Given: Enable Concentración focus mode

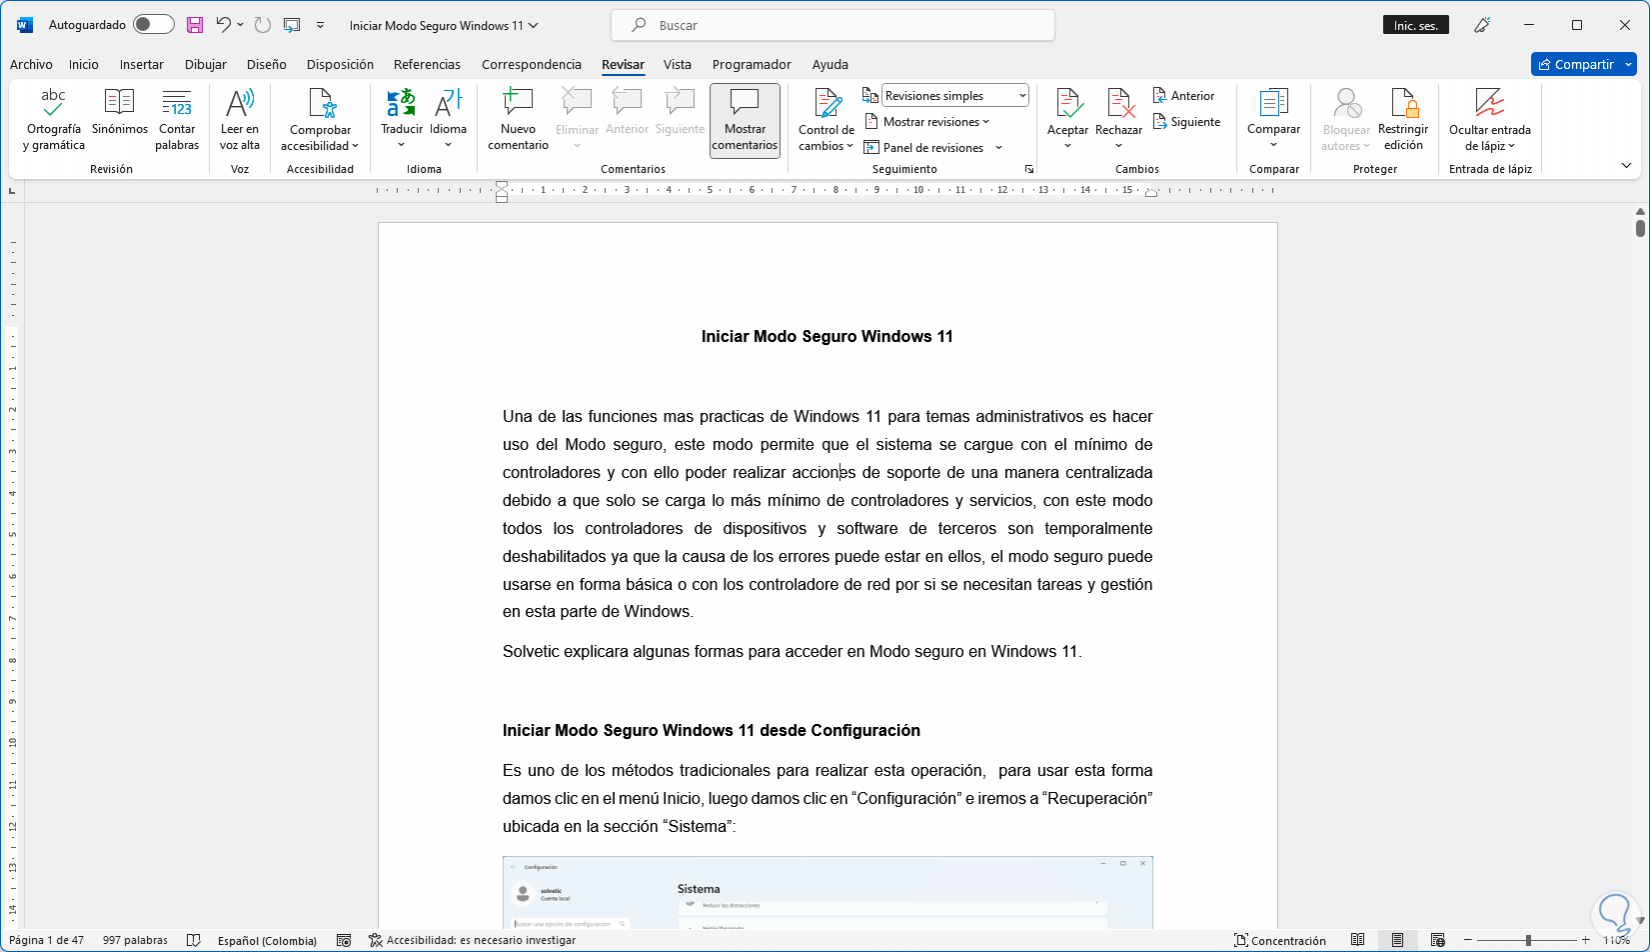Looking at the screenshot, I should (1280, 940).
